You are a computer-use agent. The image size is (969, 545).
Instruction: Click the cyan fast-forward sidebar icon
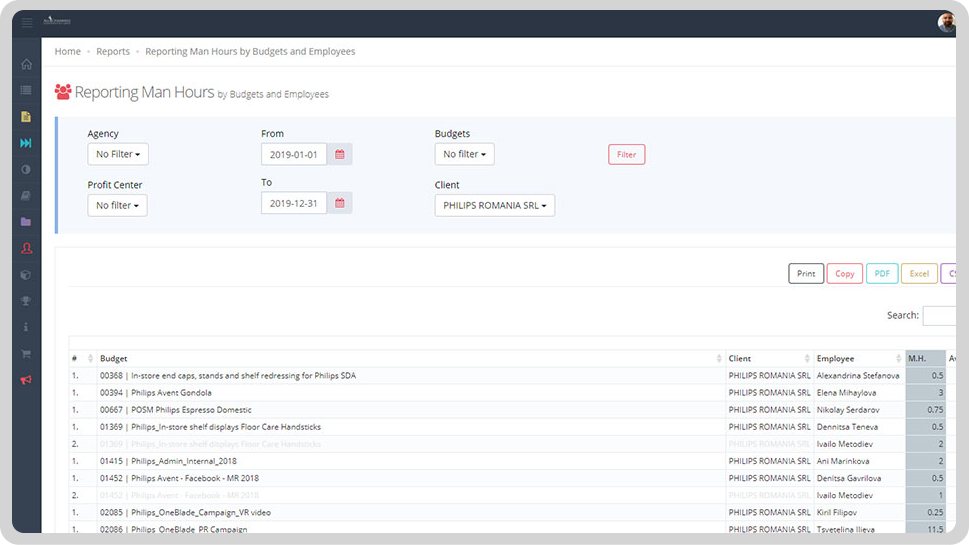pyautogui.click(x=26, y=143)
